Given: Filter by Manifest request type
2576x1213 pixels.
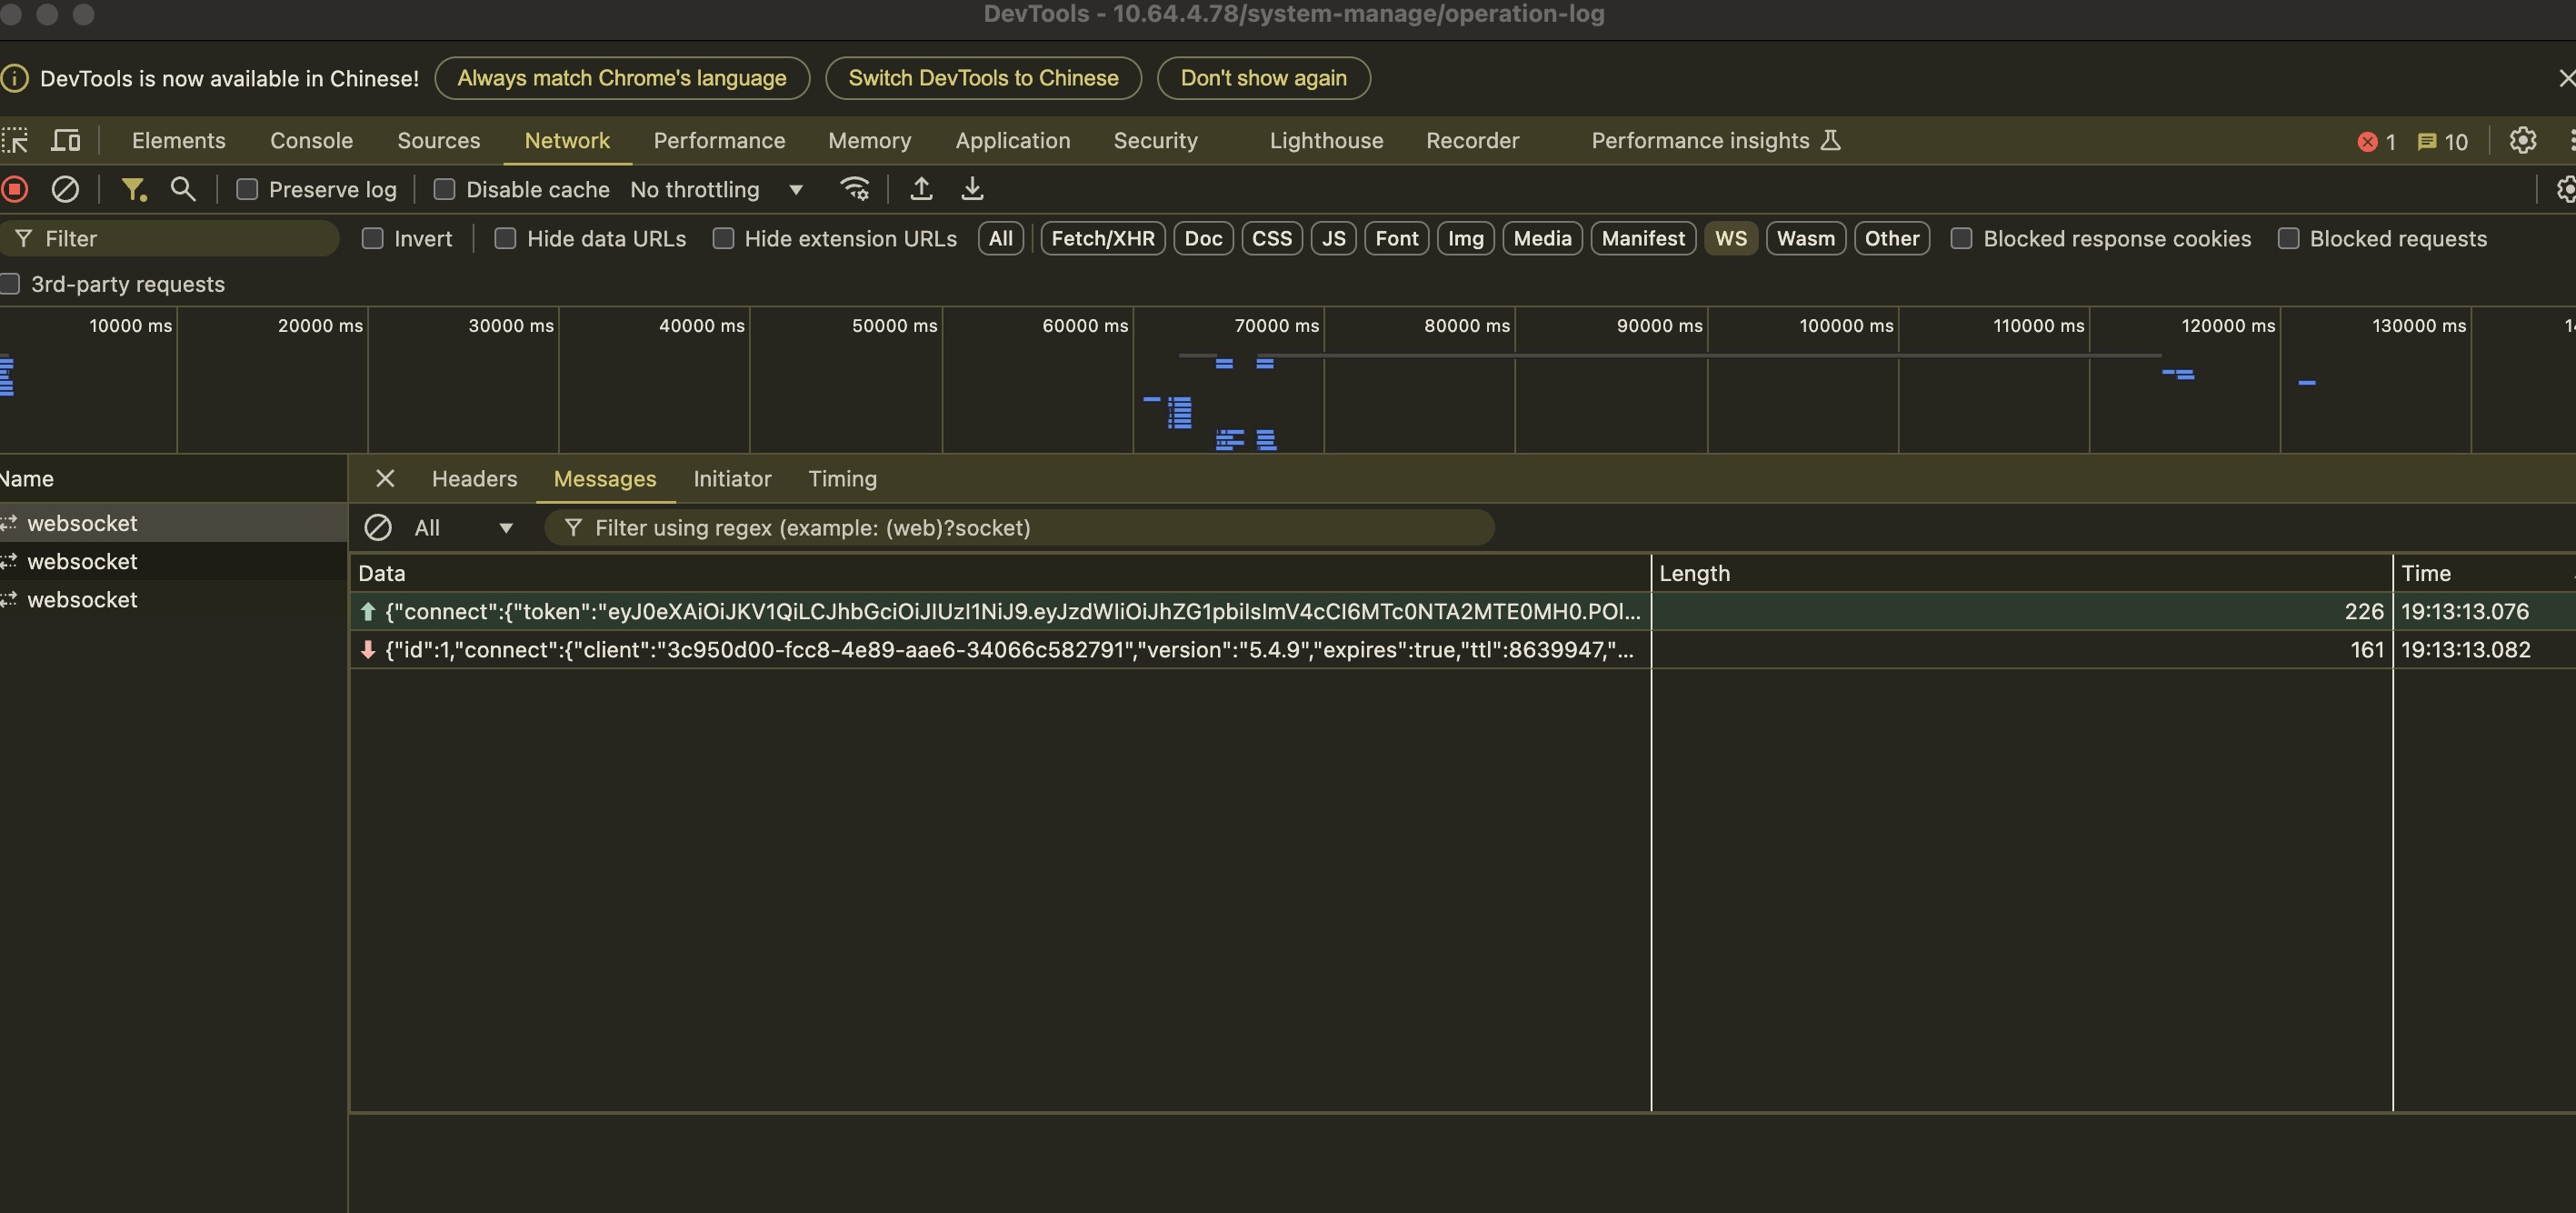Looking at the screenshot, I should 1643,239.
